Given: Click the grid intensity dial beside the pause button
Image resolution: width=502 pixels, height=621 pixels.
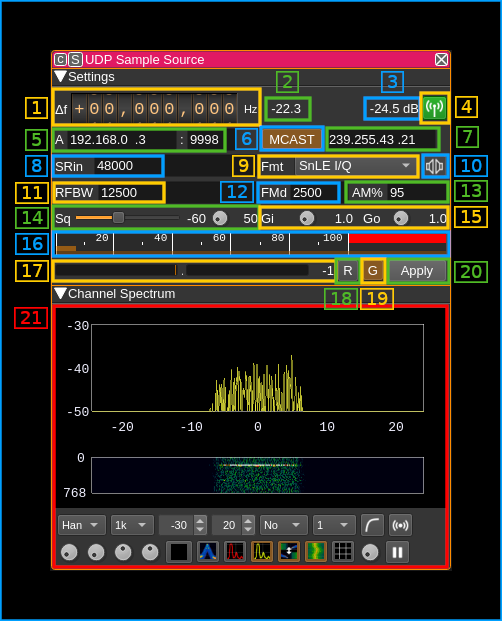Looking at the screenshot, I should [370, 552].
